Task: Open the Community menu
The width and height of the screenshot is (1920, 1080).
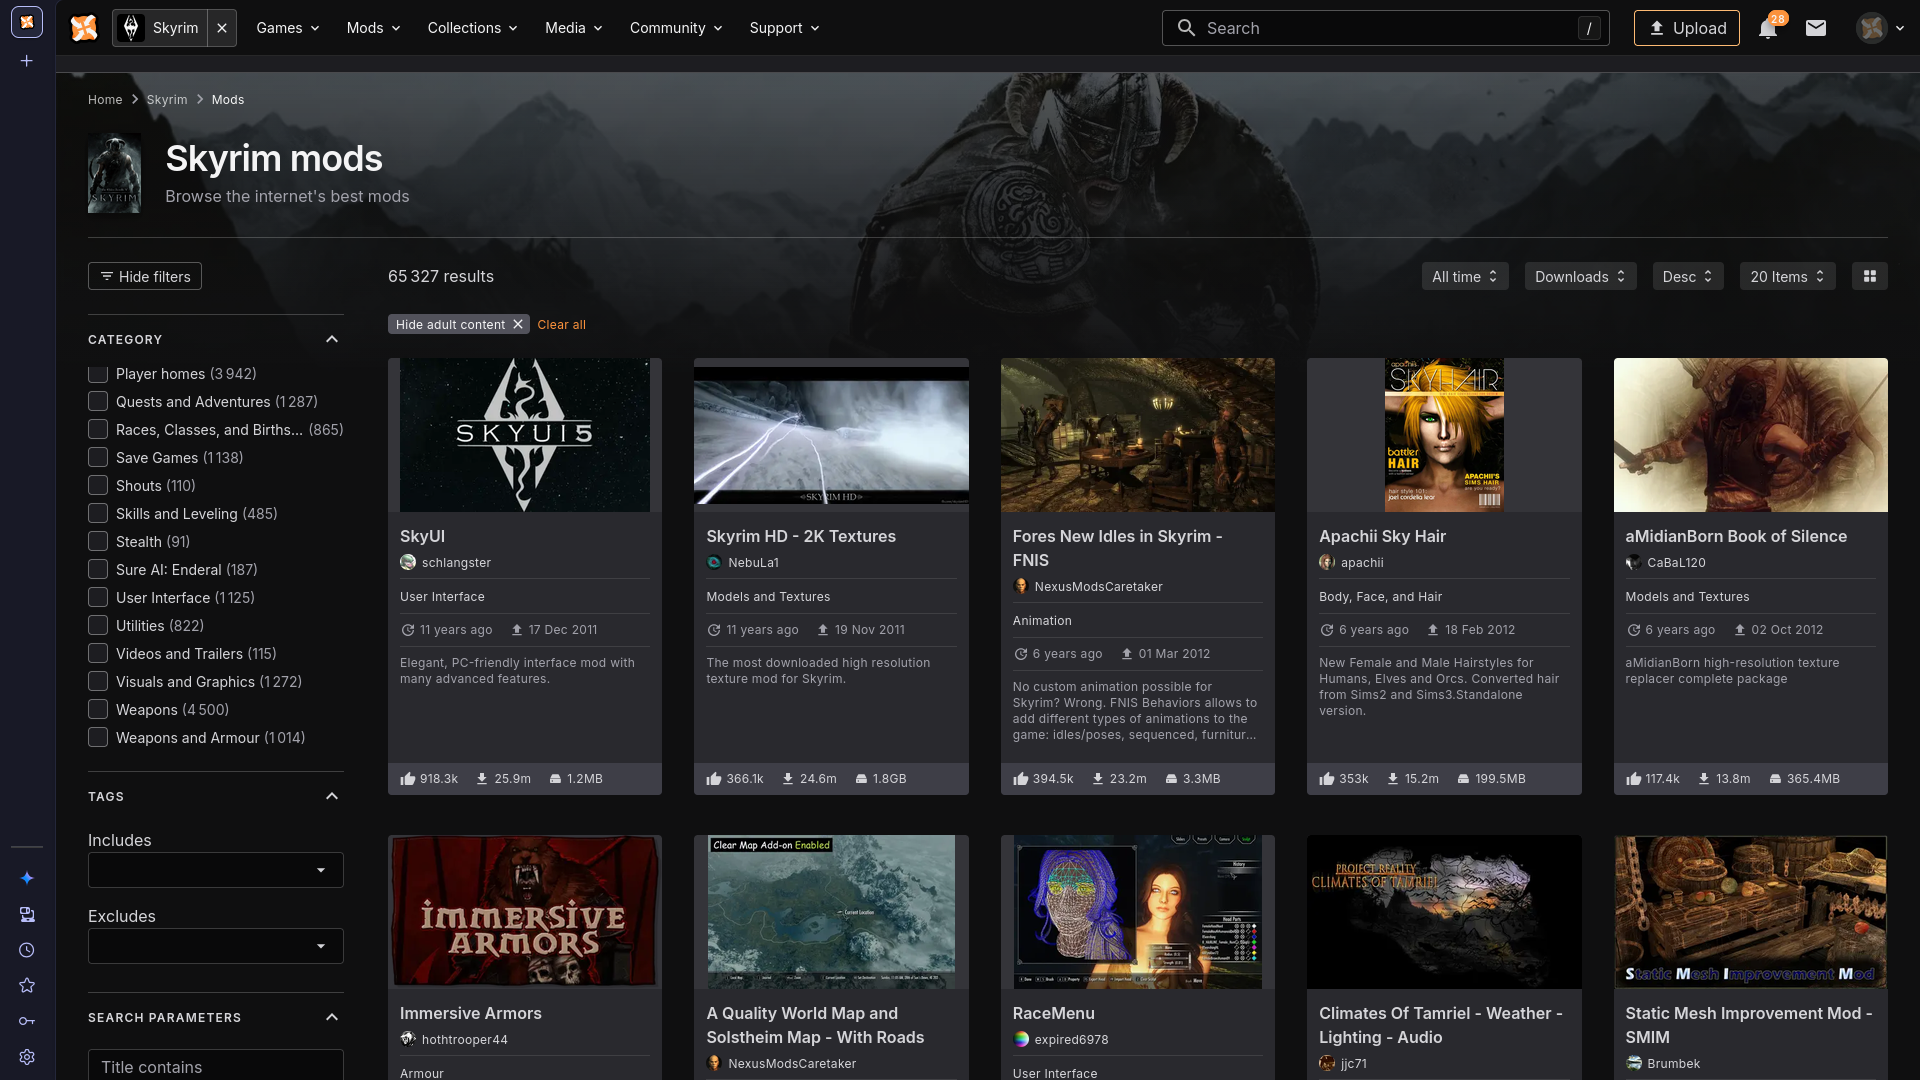Action: (x=676, y=28)
